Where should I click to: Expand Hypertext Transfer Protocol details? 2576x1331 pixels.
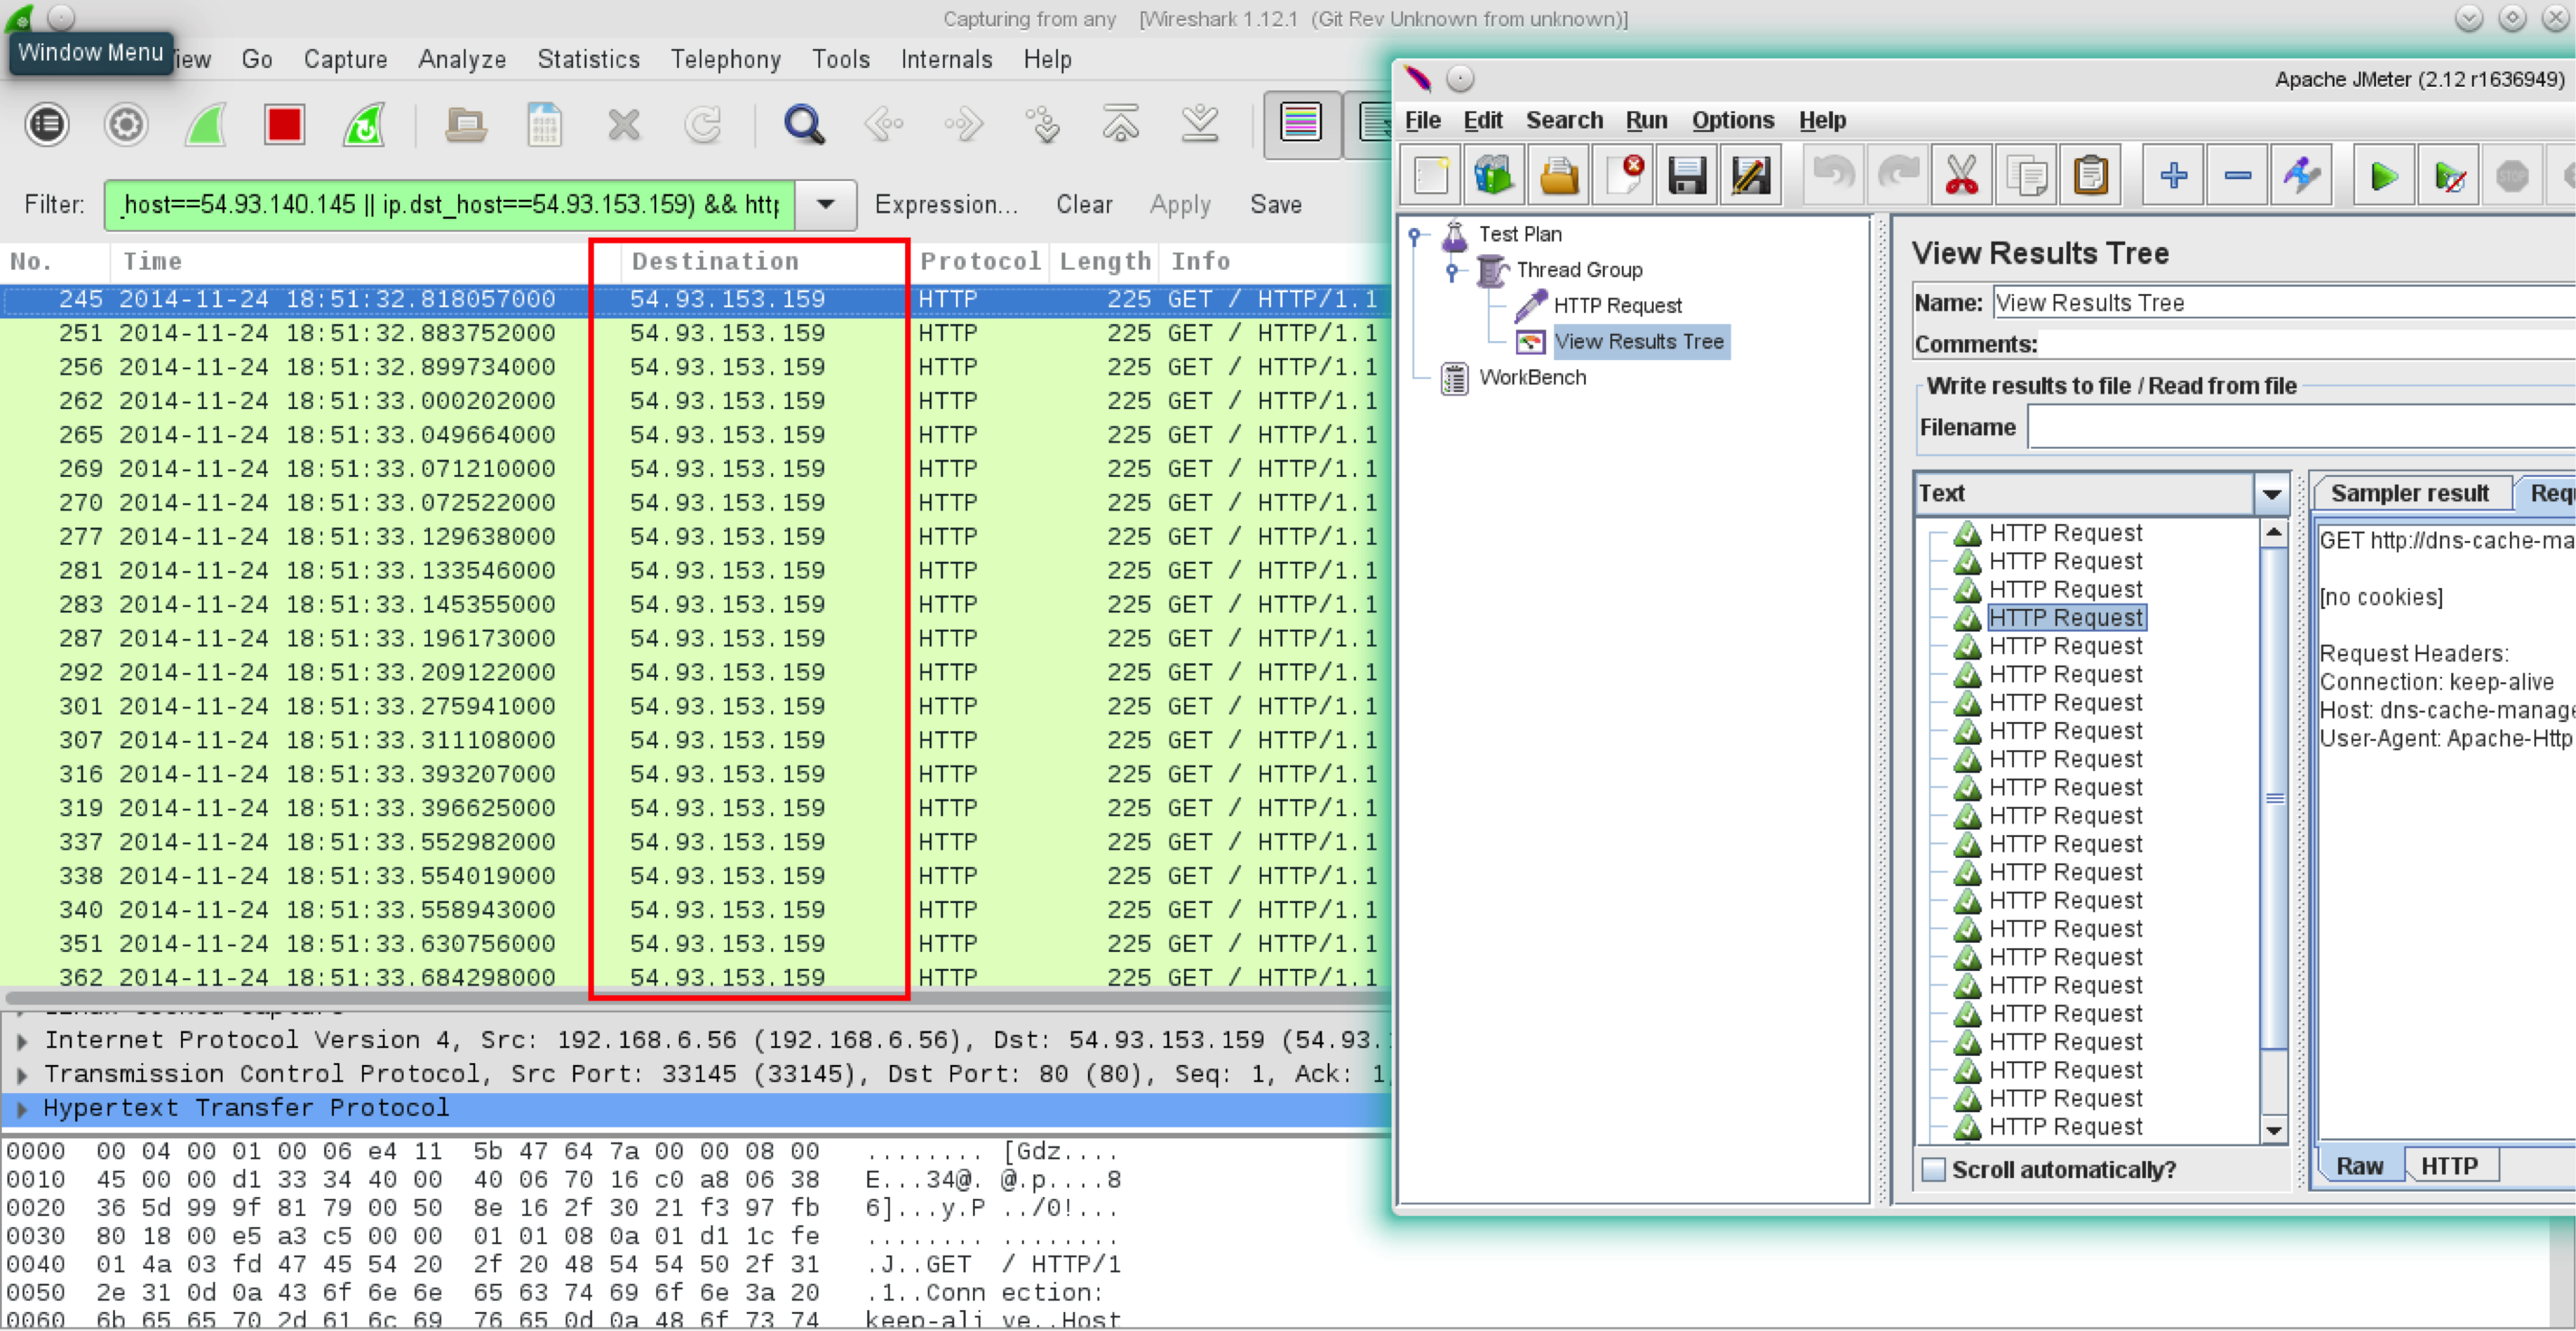click(22, 1108)
